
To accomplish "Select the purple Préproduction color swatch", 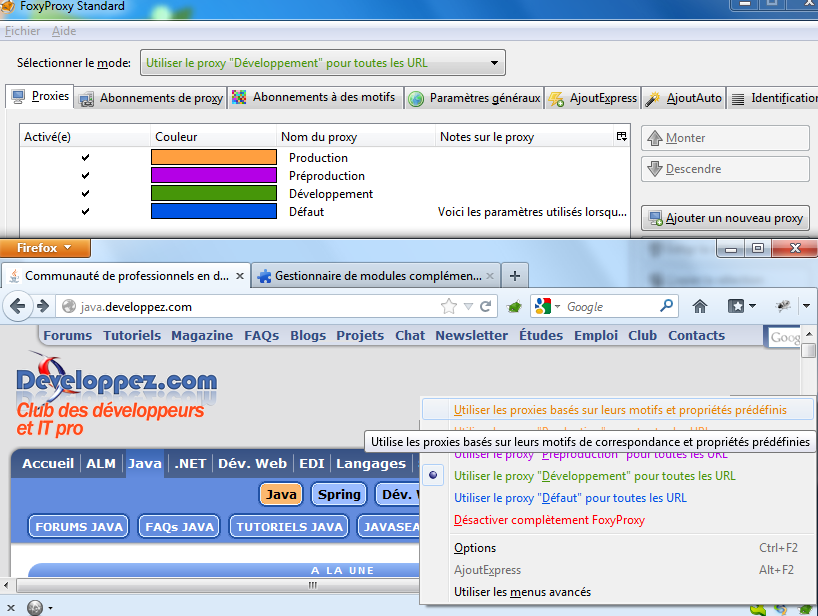I will pos(214,175).
